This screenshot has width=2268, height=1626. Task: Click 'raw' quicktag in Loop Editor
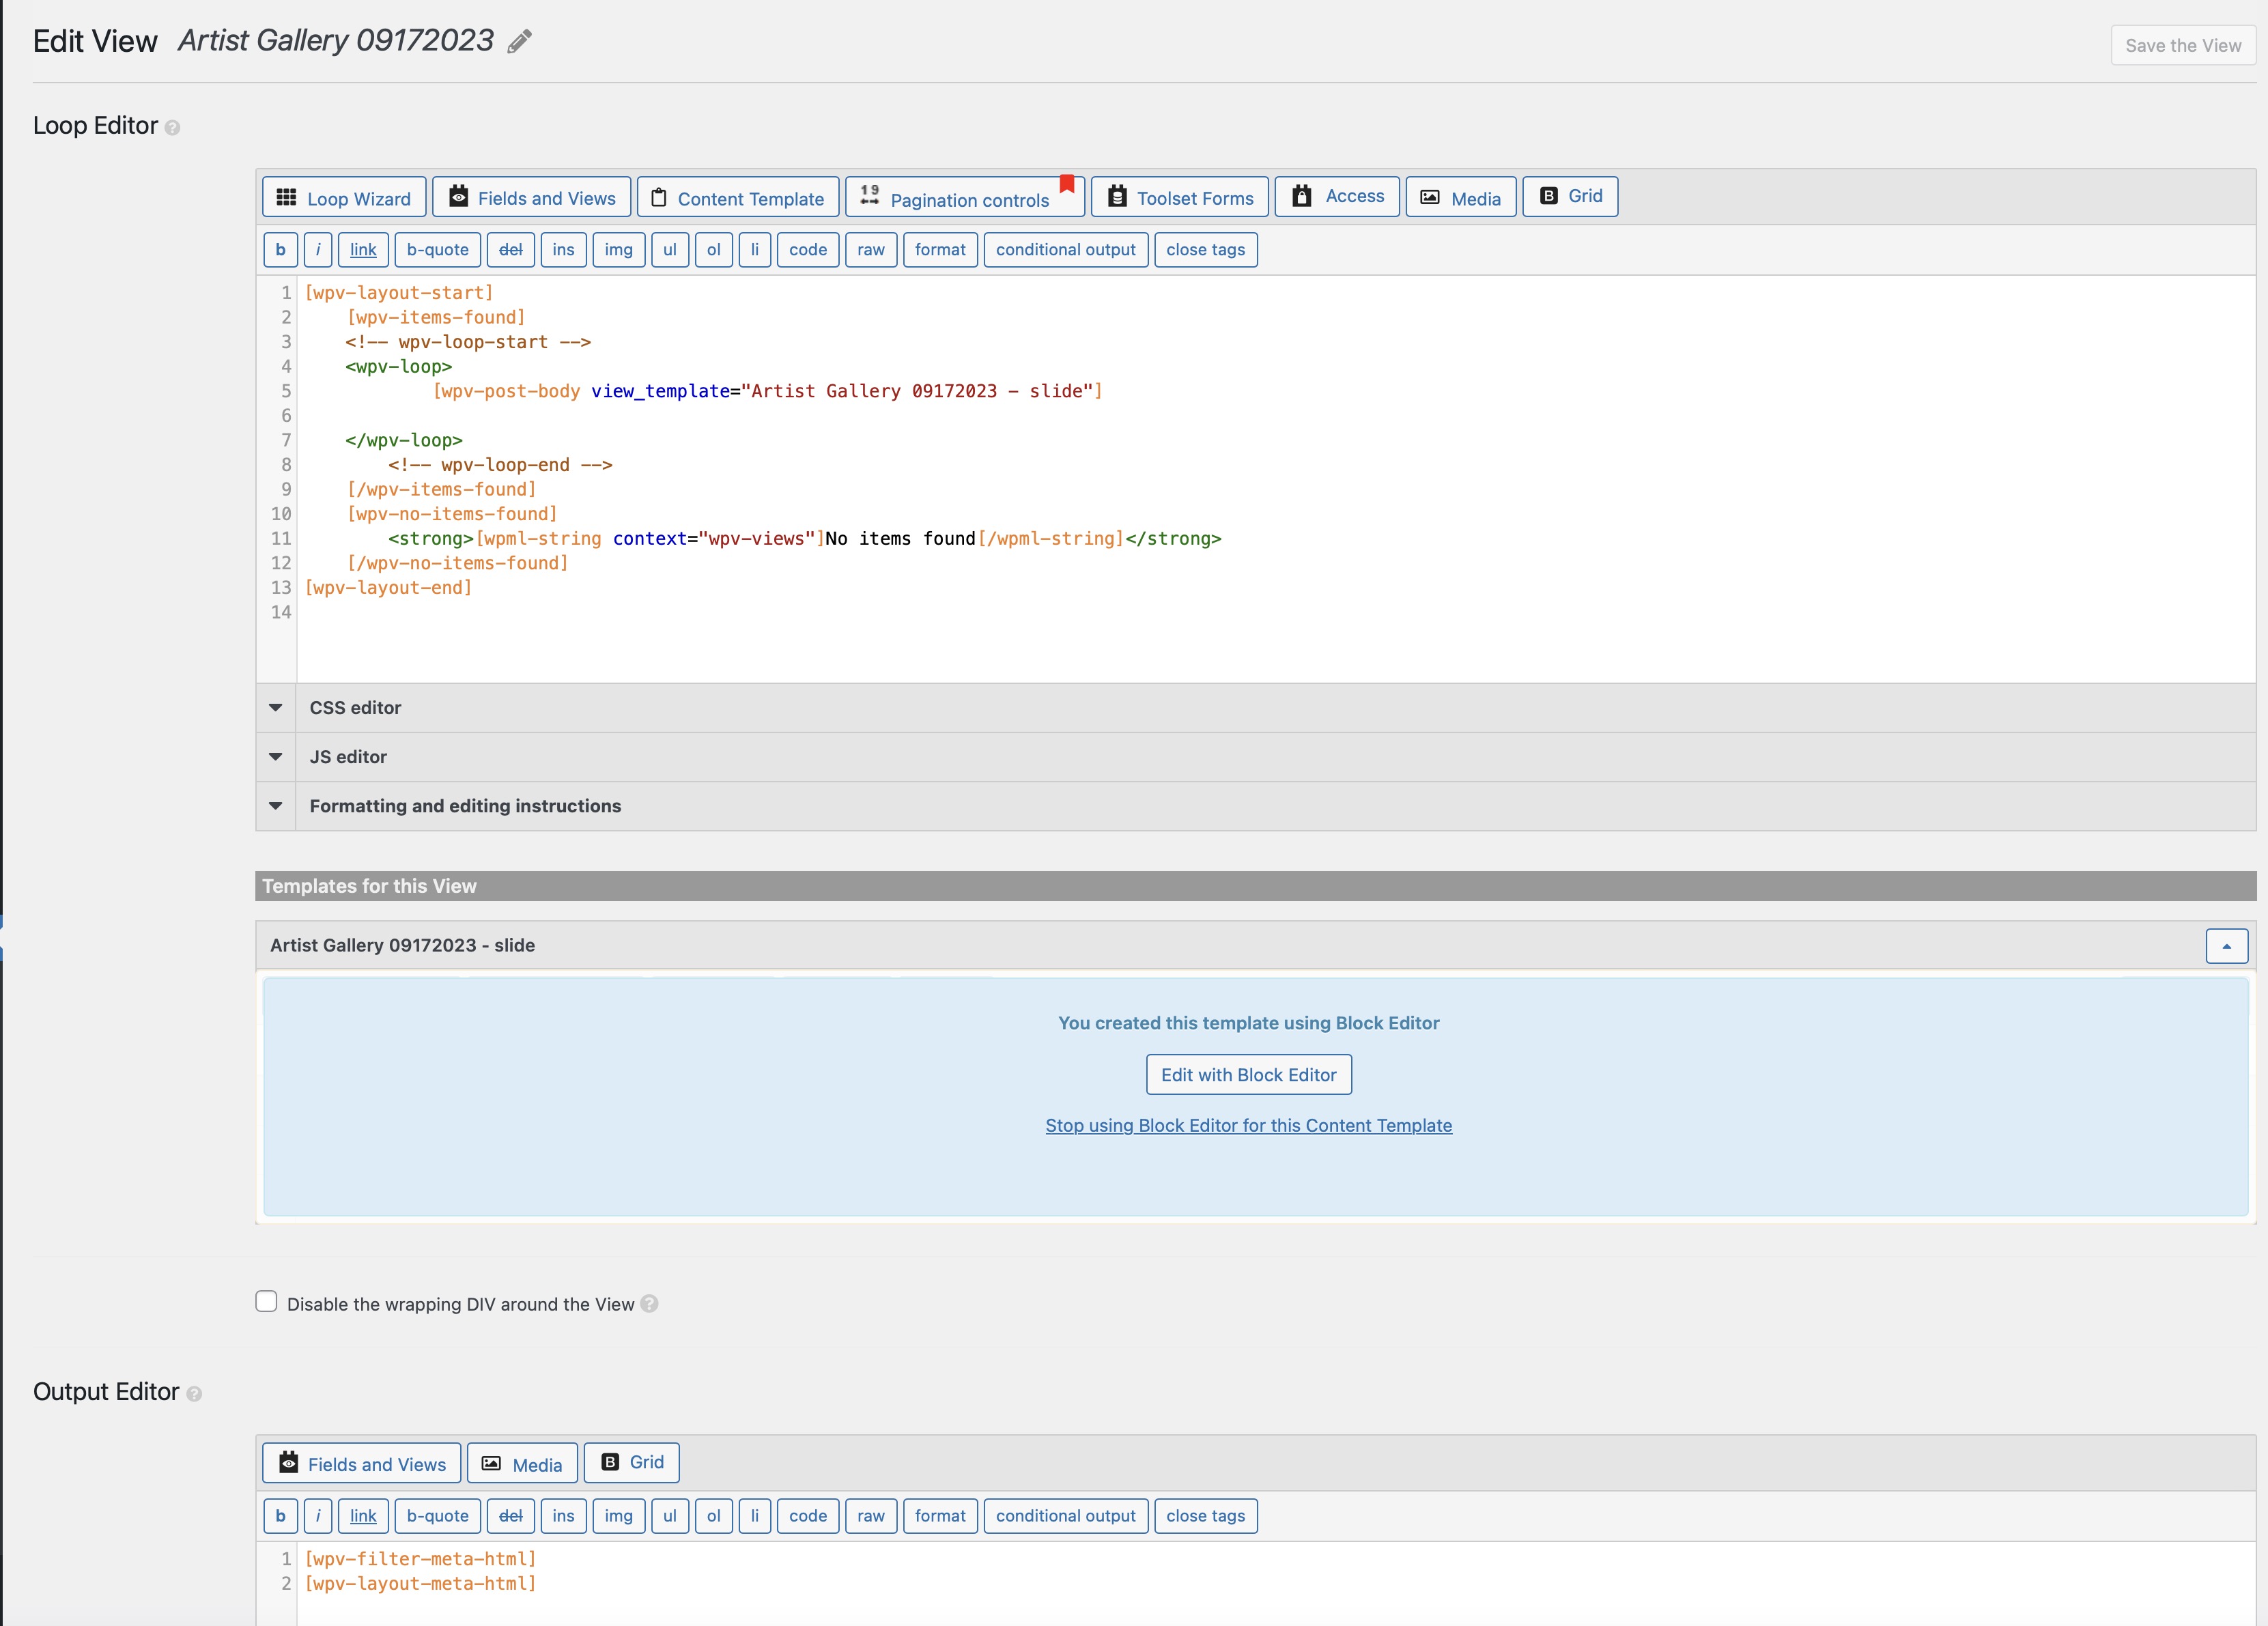click(x=871, y=250)
